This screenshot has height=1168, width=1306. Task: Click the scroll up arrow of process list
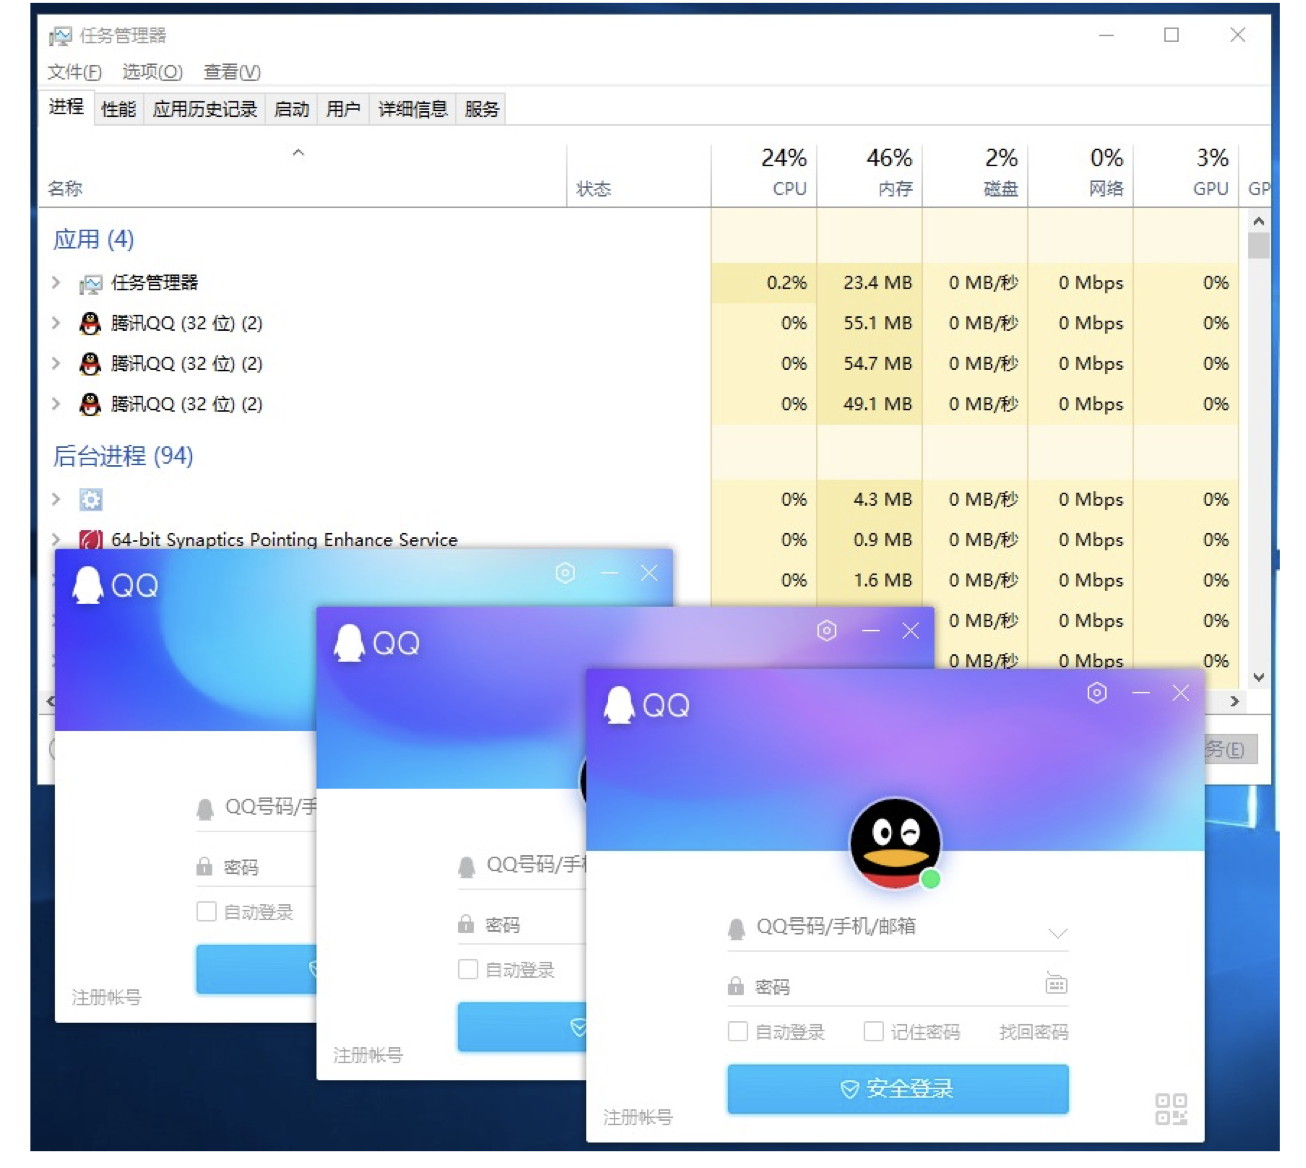click(x=1259, y=221)
